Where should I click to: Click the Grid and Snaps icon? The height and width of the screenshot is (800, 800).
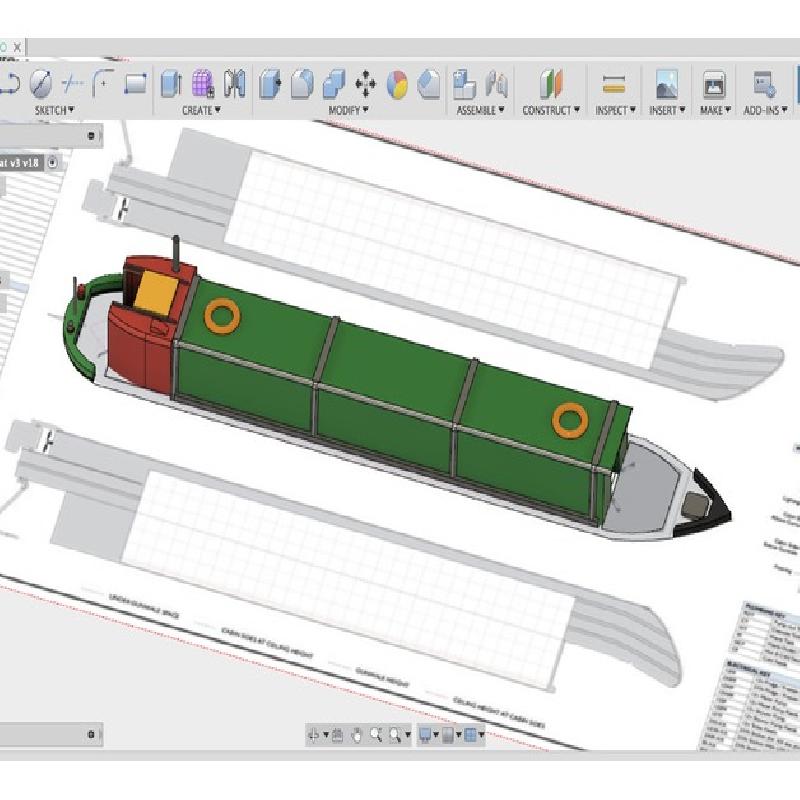click(447, 735)
